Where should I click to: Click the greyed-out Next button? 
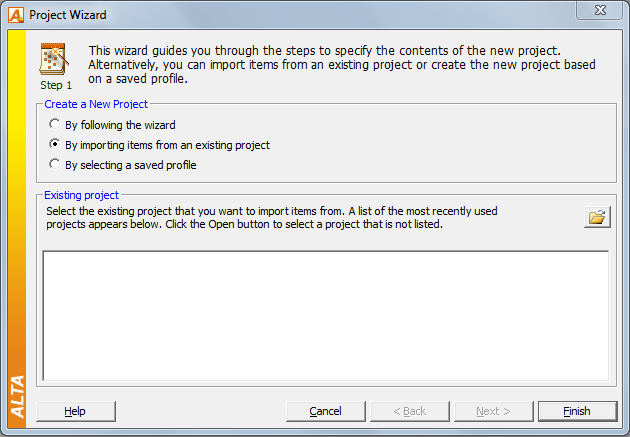[x=494, y=411]
